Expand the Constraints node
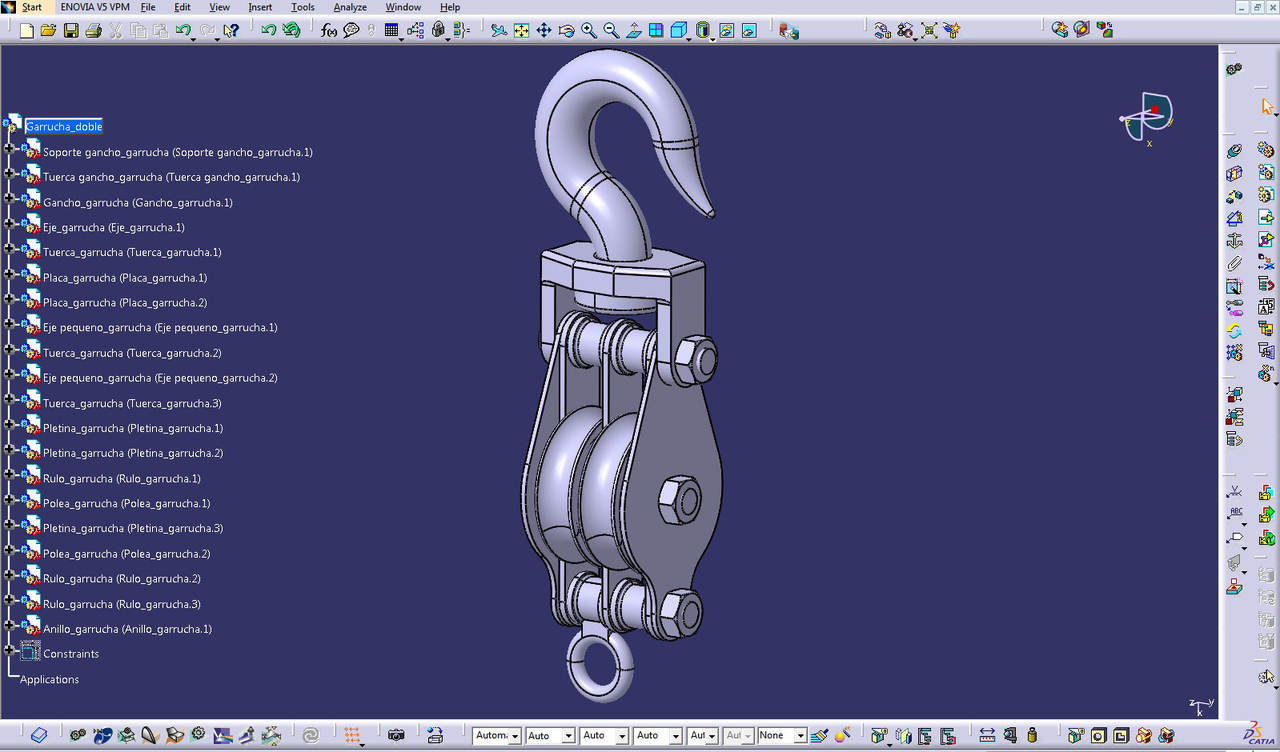The width and height of the screenshot is (1280, 752). coord(10,650)
